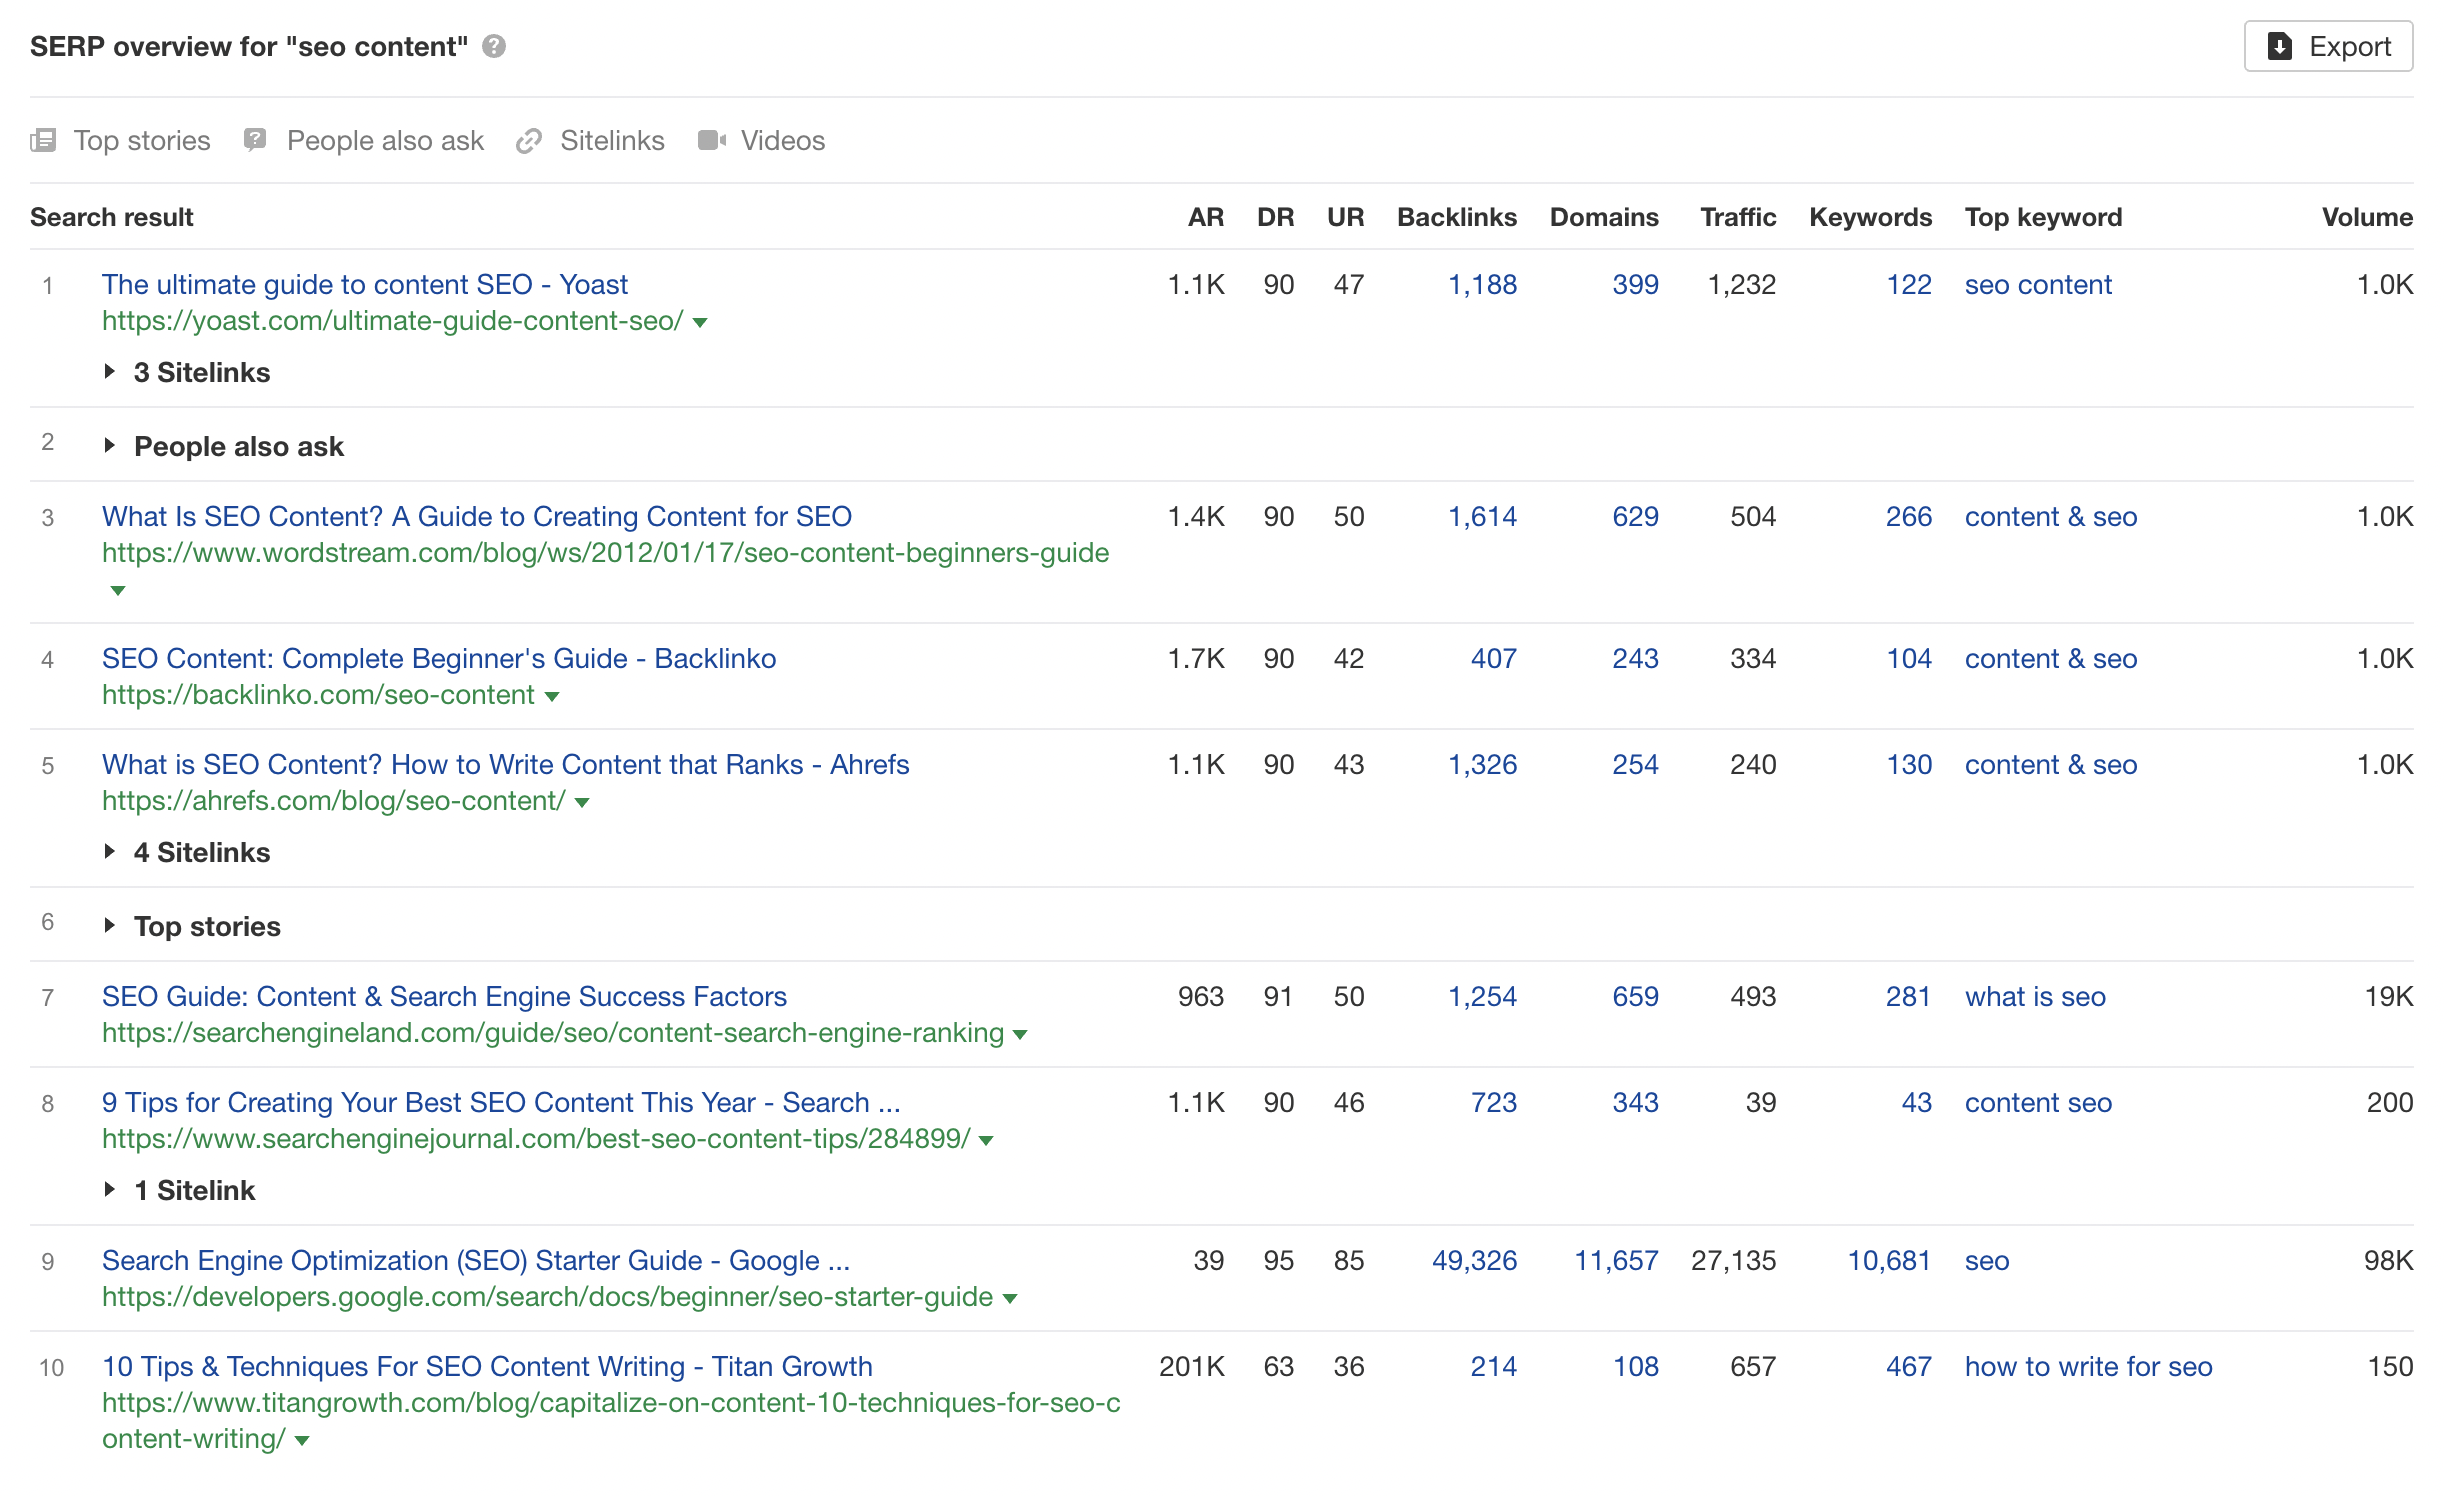Click the ahrefs.com/blog/seo-content URL

[x=334, y=800]
